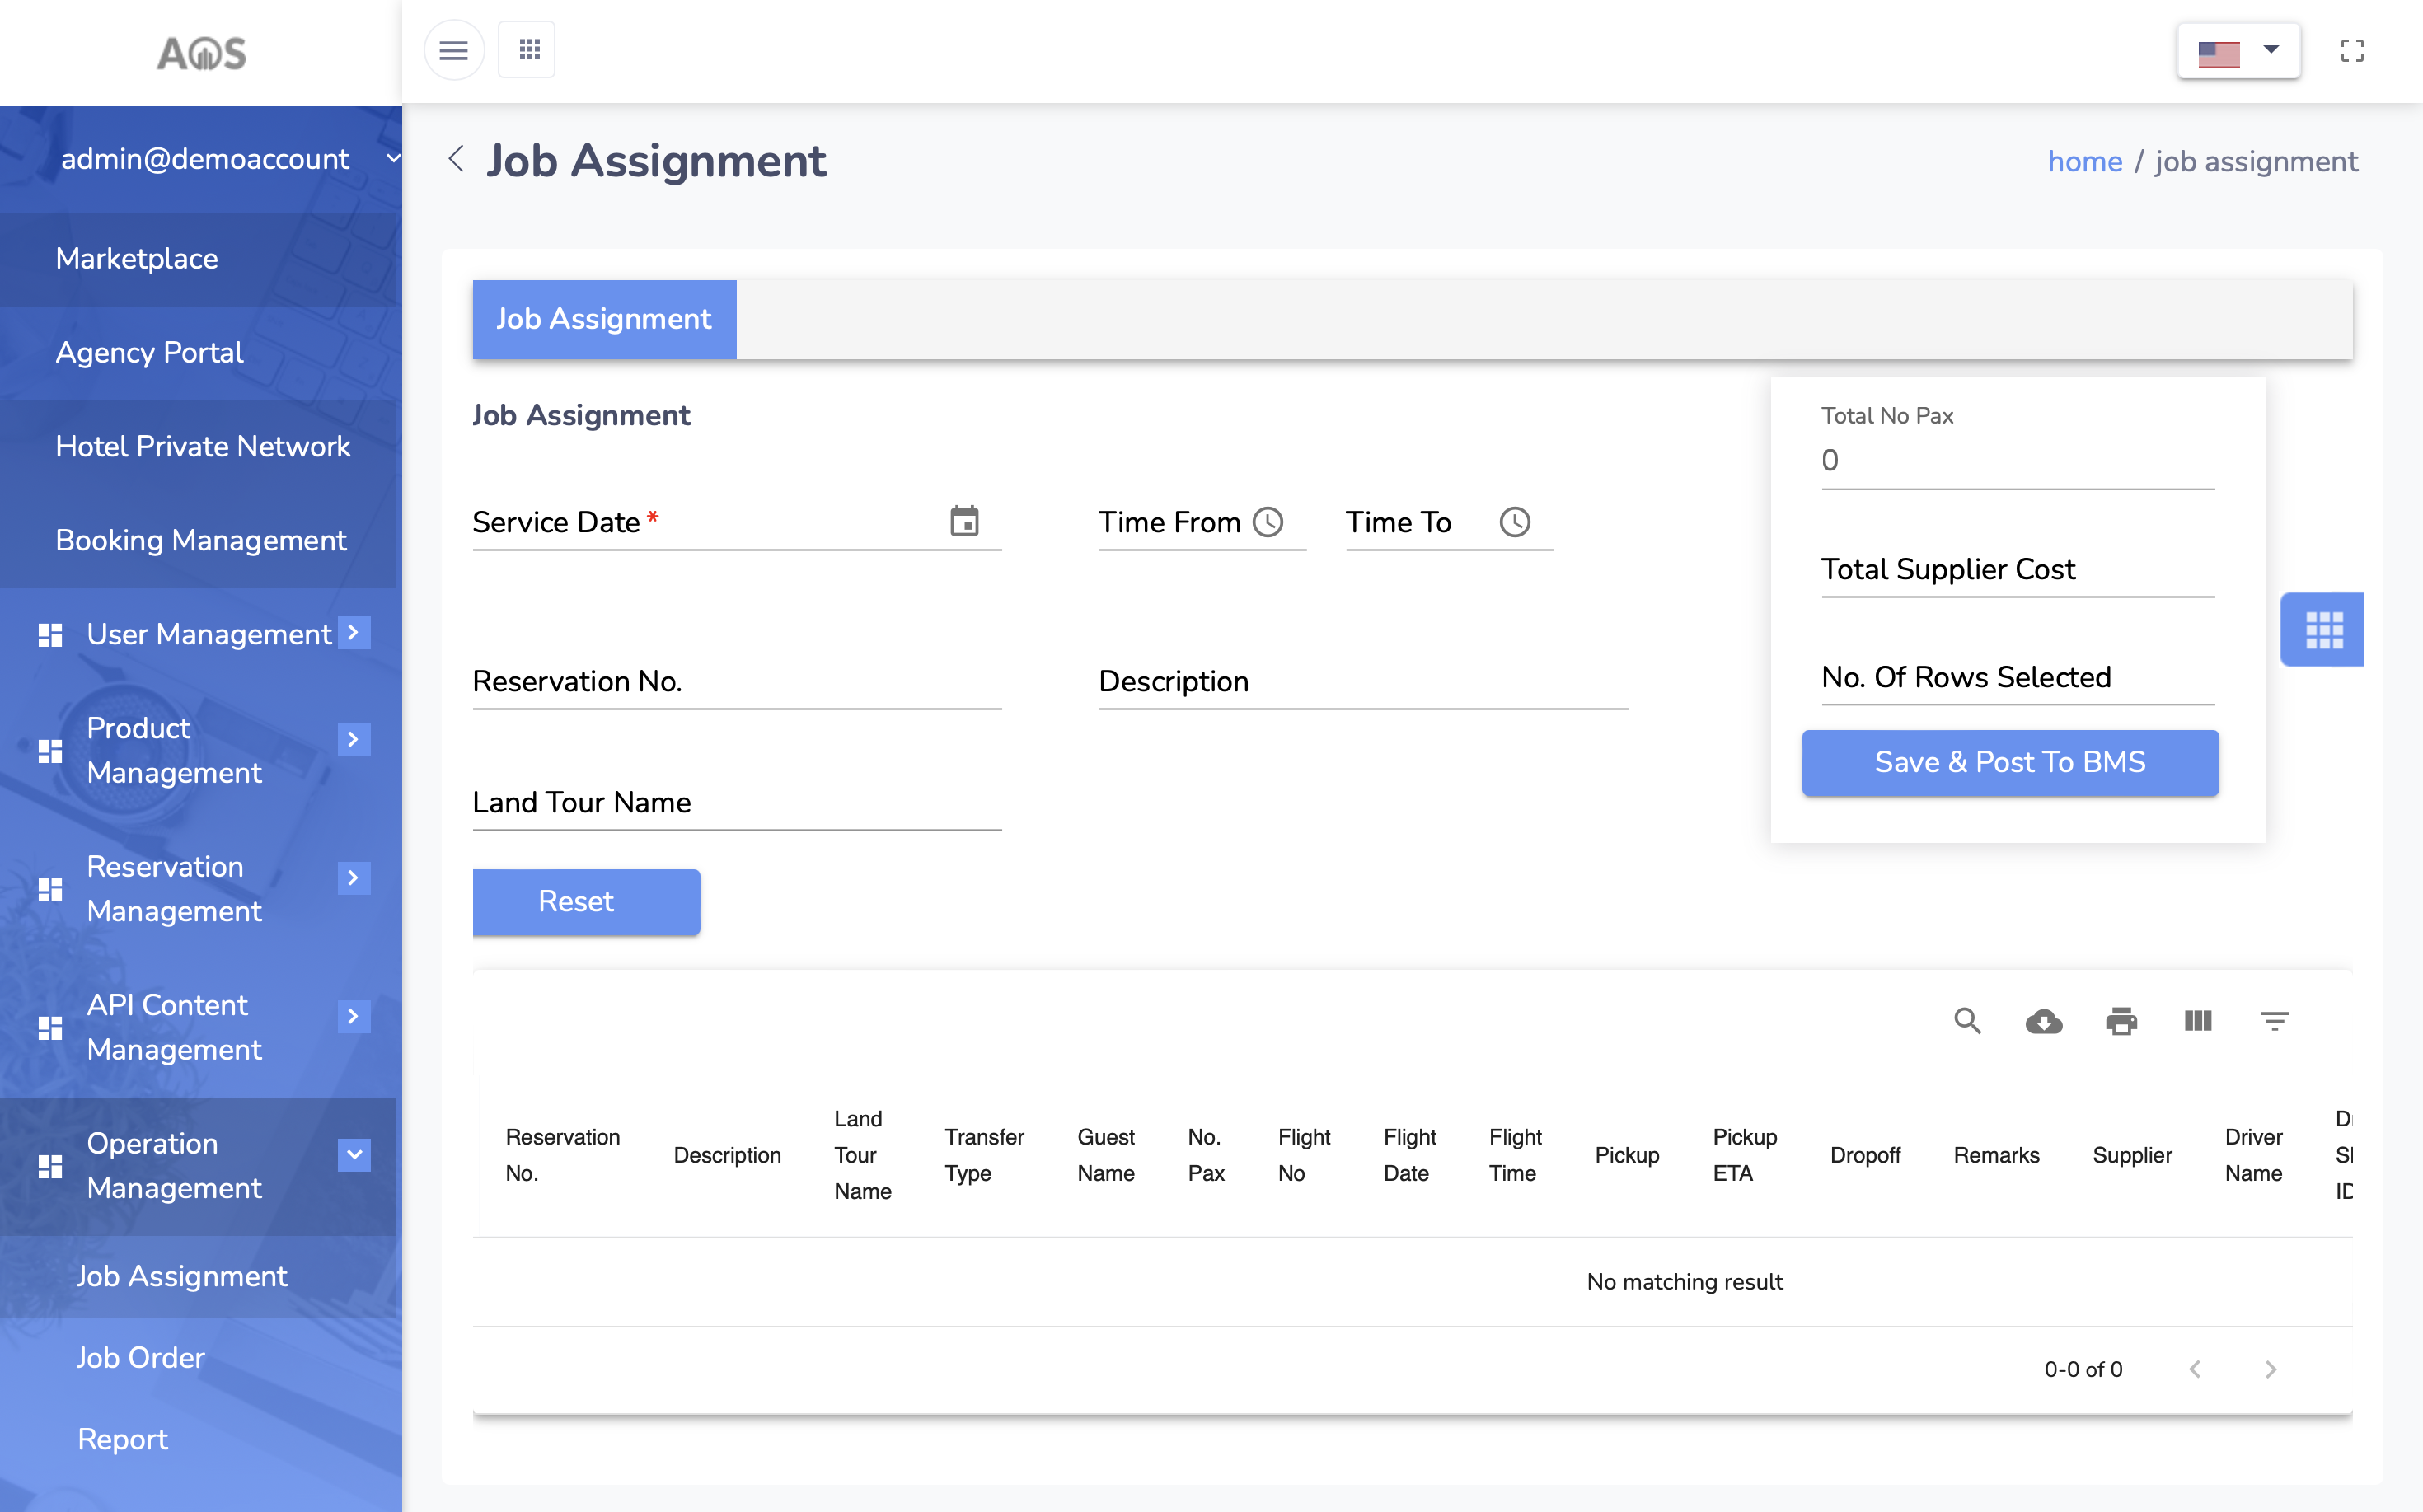Download table data as CSV

click(x=2043, y=1021)
